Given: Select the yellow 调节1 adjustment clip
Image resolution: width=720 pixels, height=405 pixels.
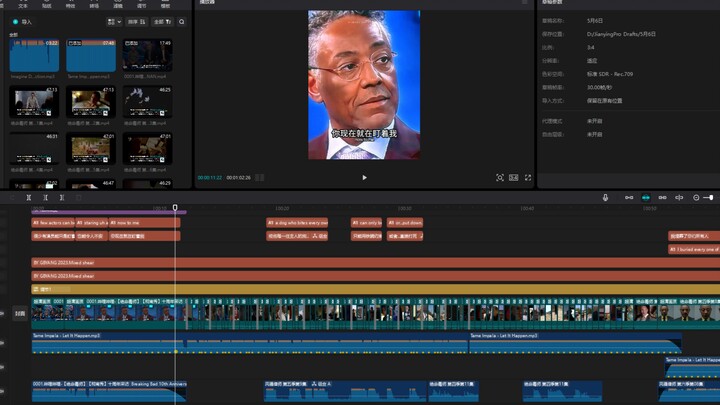Looking at the screenshot, I should click(376, 289).
